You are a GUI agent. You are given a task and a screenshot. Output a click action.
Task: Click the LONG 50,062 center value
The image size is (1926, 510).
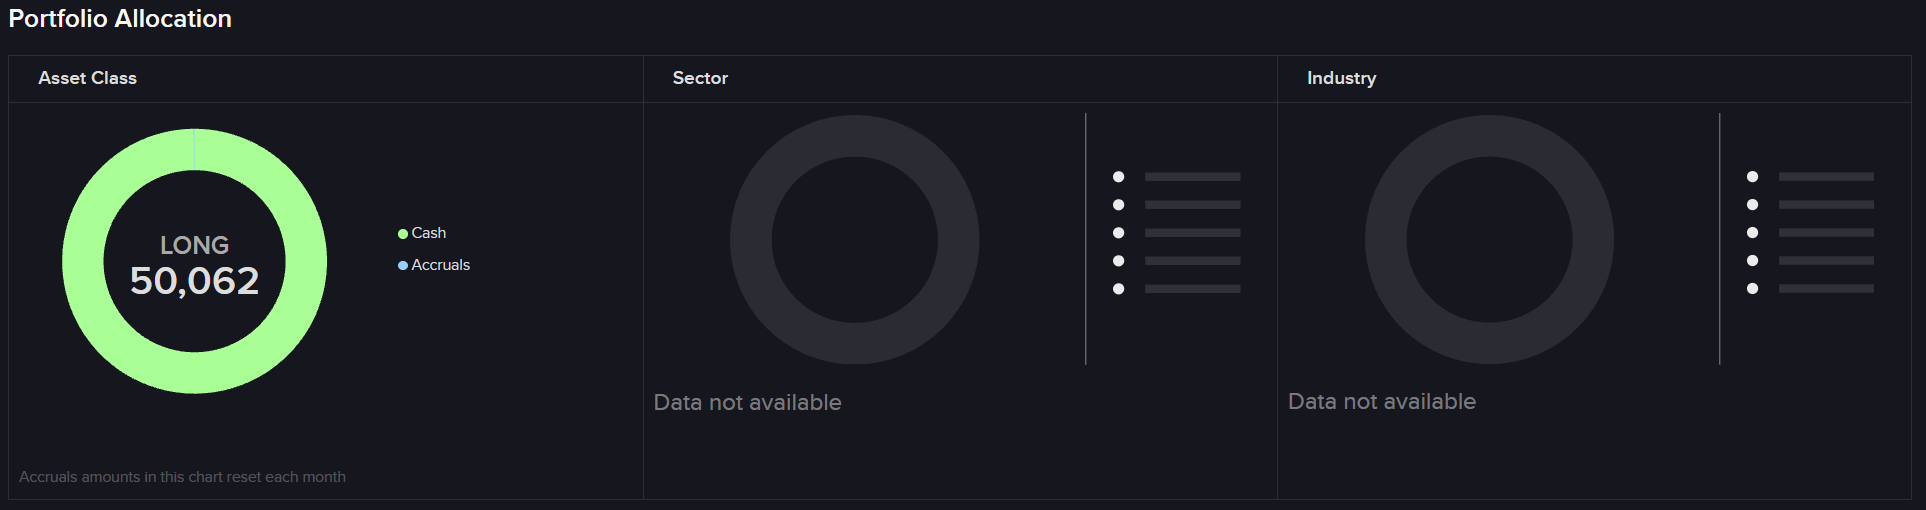(195, 267)
